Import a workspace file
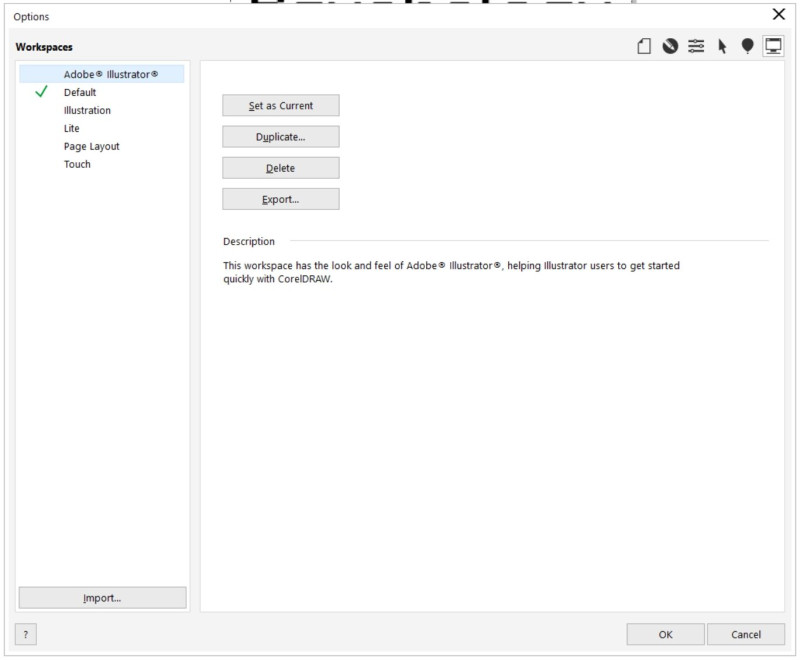800x660 pixels. pos(103,598)
